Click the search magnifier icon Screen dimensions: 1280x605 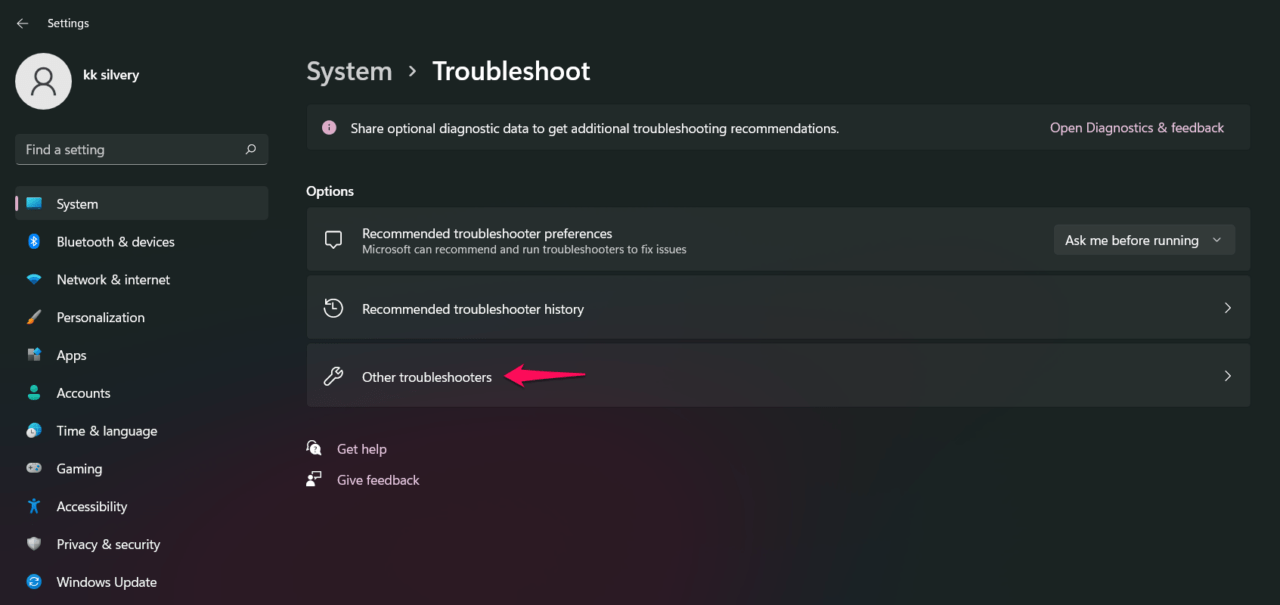tap(251, 150)
